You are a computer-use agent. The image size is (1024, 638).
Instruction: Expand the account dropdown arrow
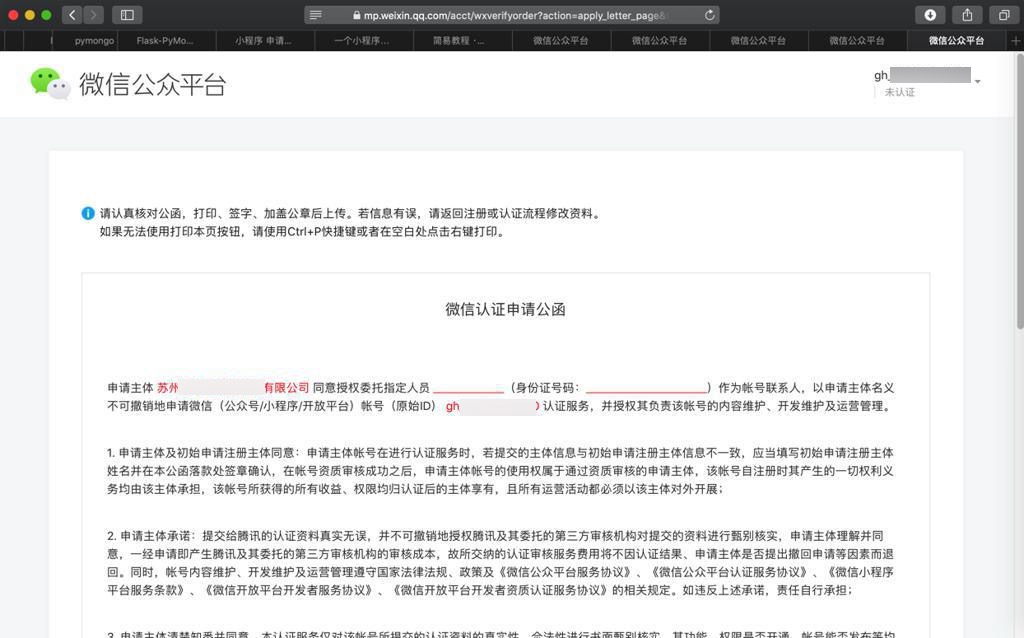point(978,82)
